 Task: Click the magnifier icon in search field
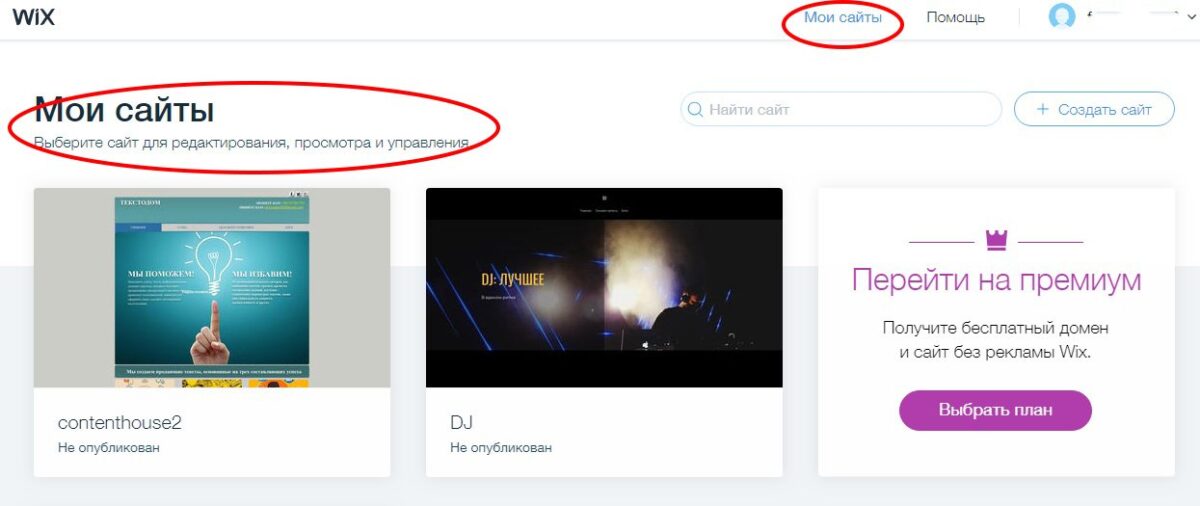pos(694,109)
